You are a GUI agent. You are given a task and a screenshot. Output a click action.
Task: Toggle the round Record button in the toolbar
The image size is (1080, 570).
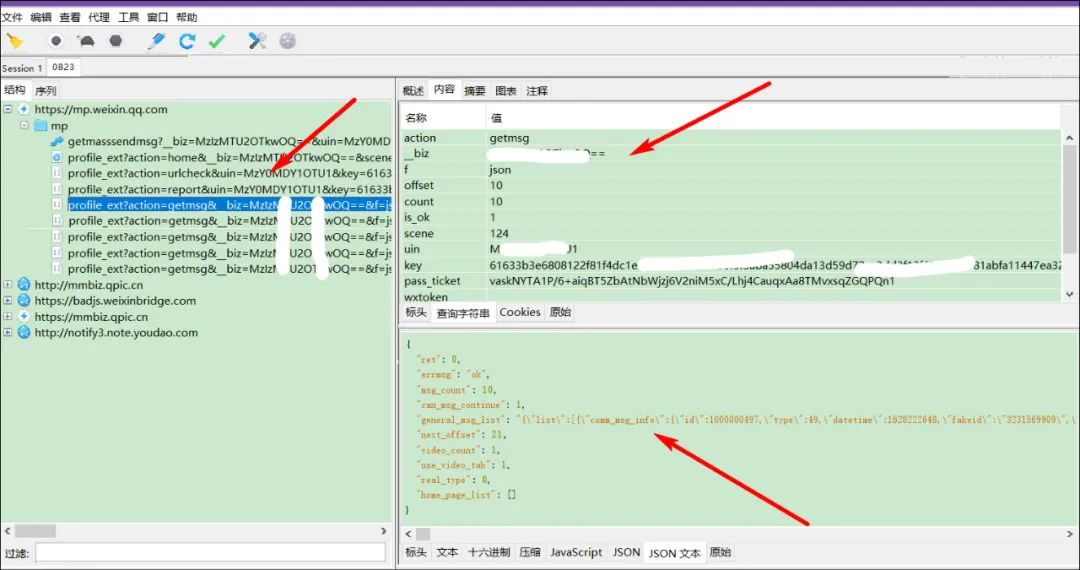[x=56, y=41]
